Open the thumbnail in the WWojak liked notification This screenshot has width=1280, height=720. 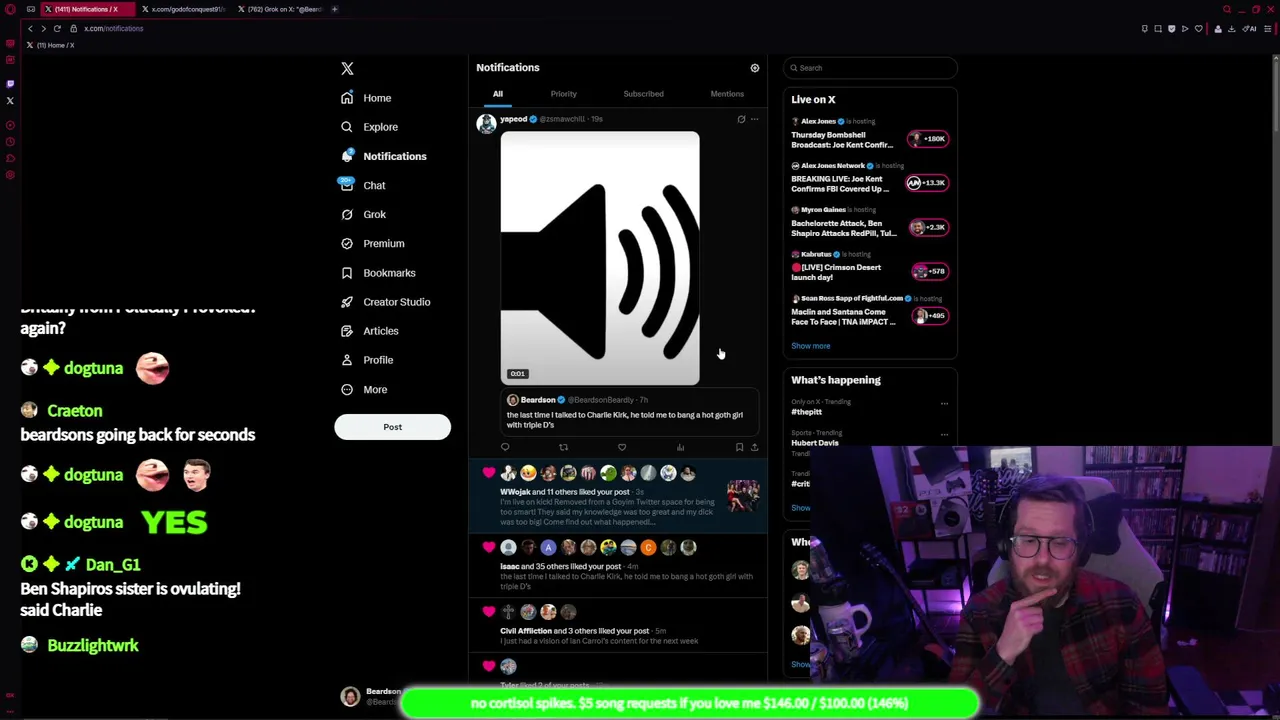pos(743,495)
